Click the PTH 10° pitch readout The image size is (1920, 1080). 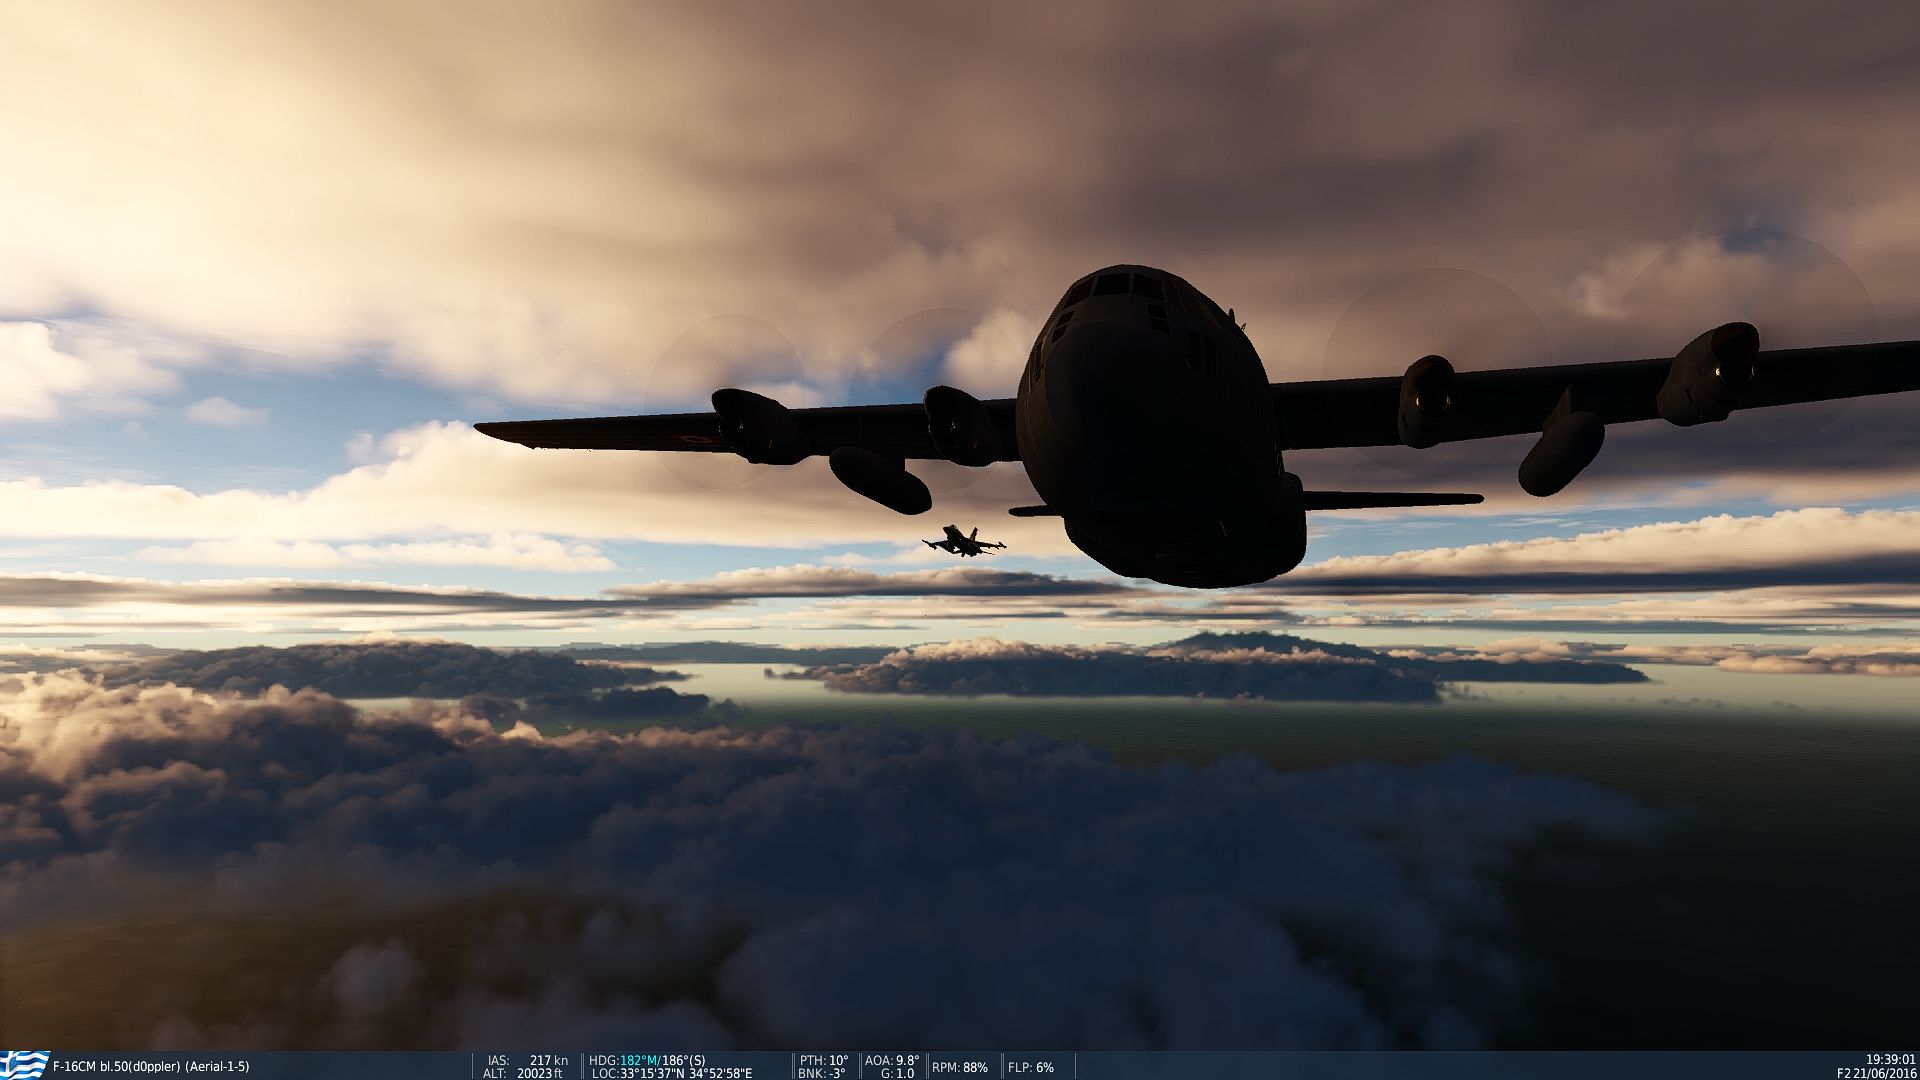point(824,1060)
